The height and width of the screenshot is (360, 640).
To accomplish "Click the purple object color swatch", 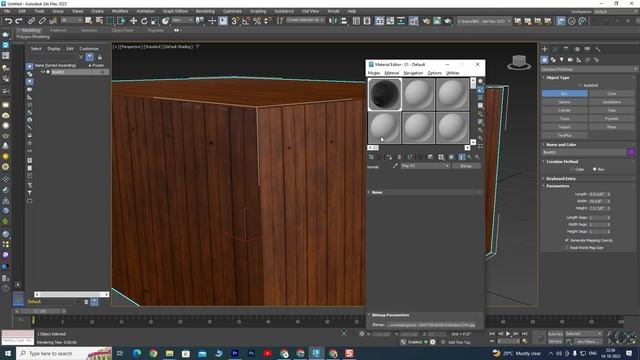I will click(x=631, y=152).
